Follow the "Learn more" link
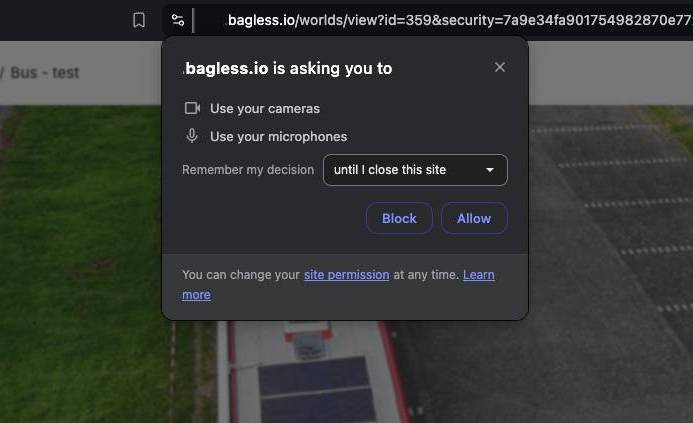Image resolution: width=693 pixels, height=423 pixels. 196,295
